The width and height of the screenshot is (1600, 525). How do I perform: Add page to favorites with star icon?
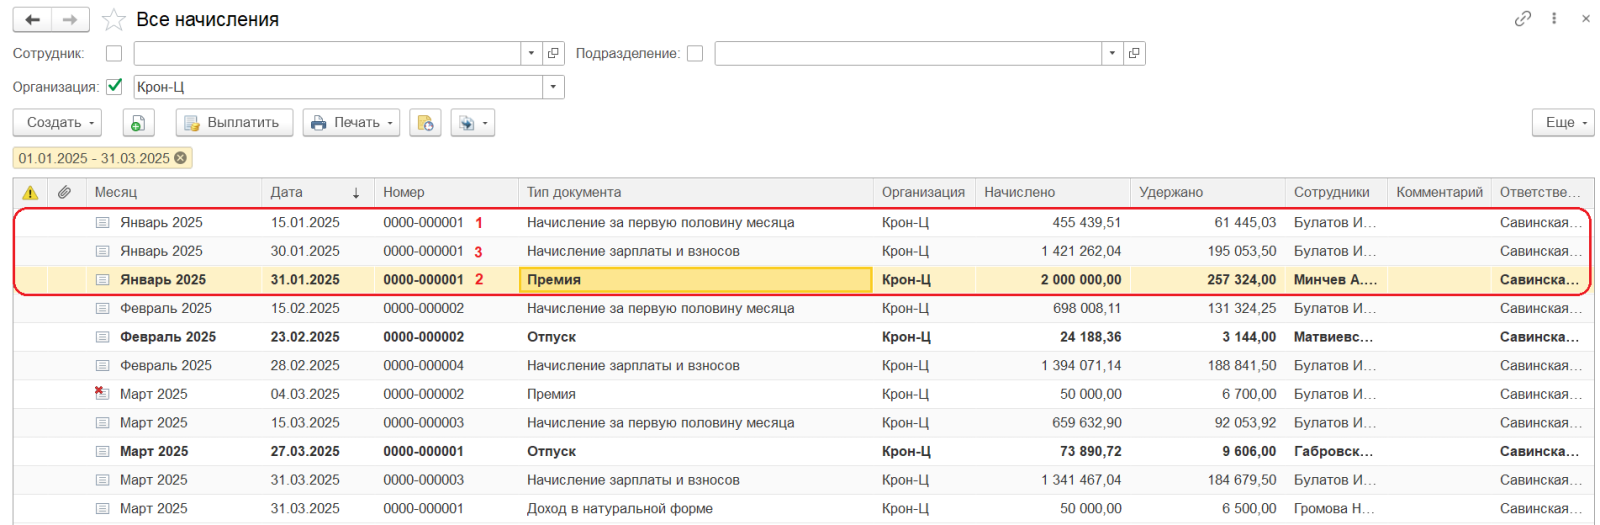[114, 20]
